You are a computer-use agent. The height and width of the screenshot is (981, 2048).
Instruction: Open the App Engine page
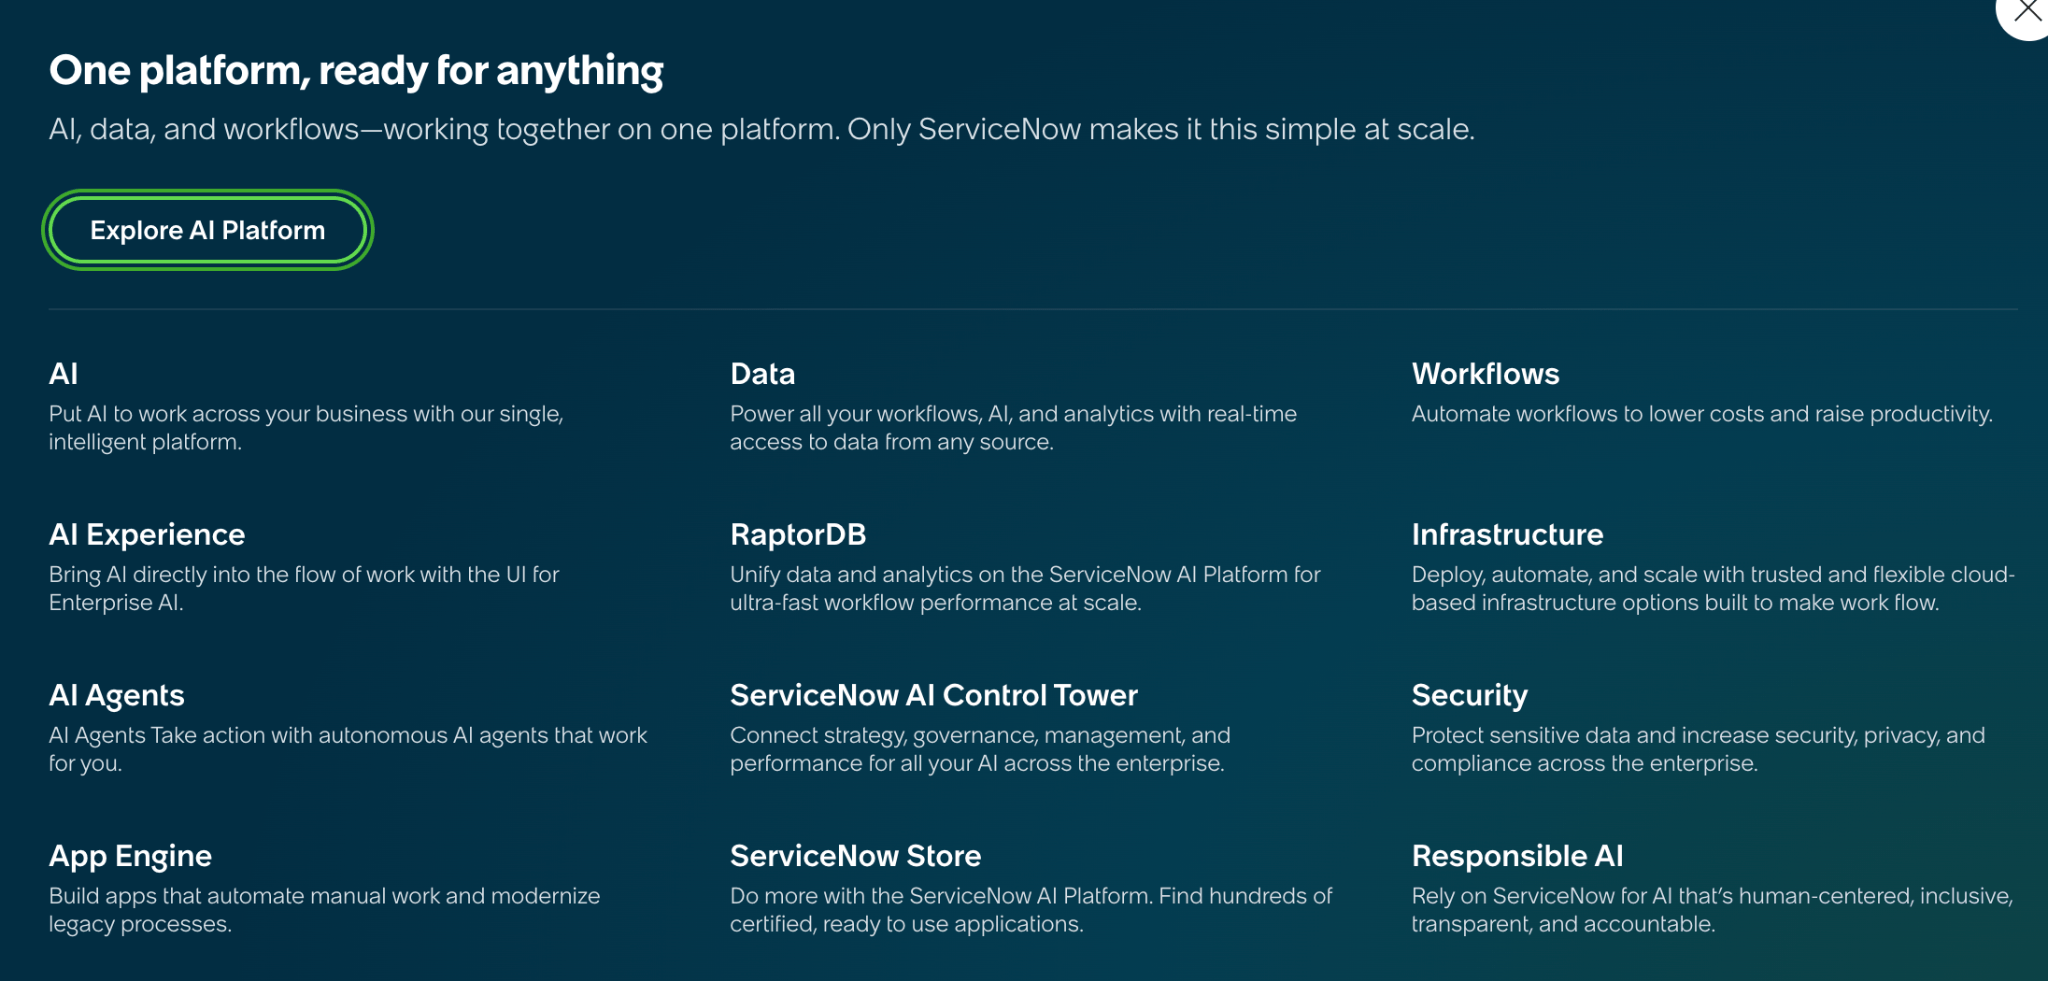130,856
